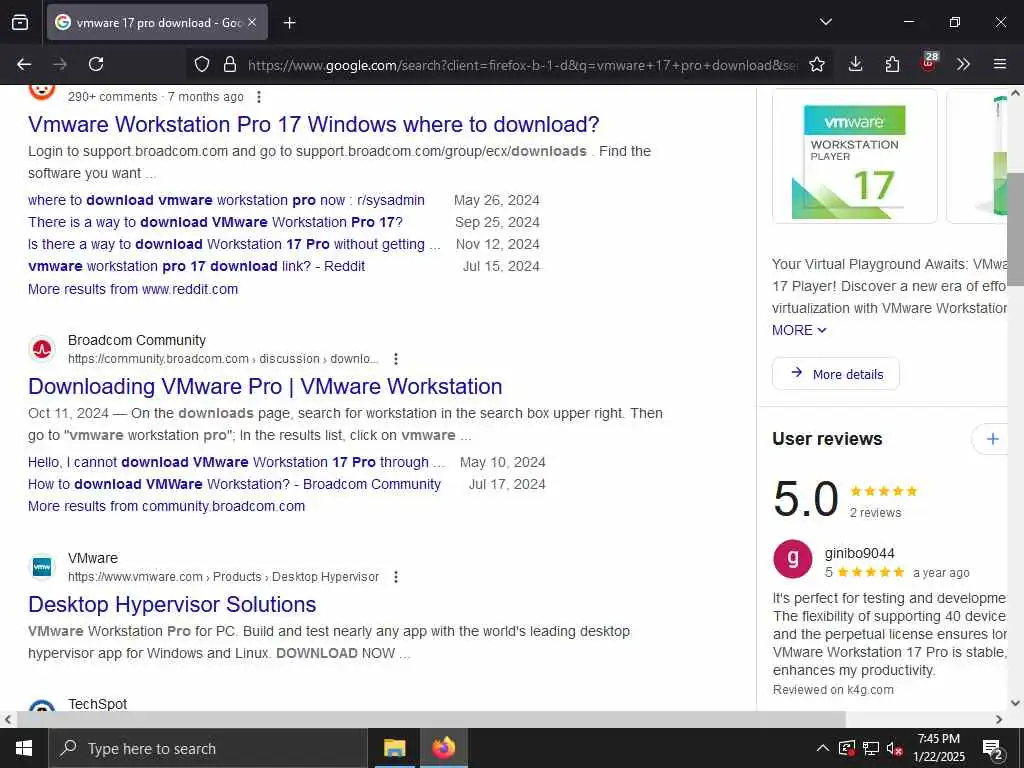
Task: Open the downloads panel
Action: point(855,64)
